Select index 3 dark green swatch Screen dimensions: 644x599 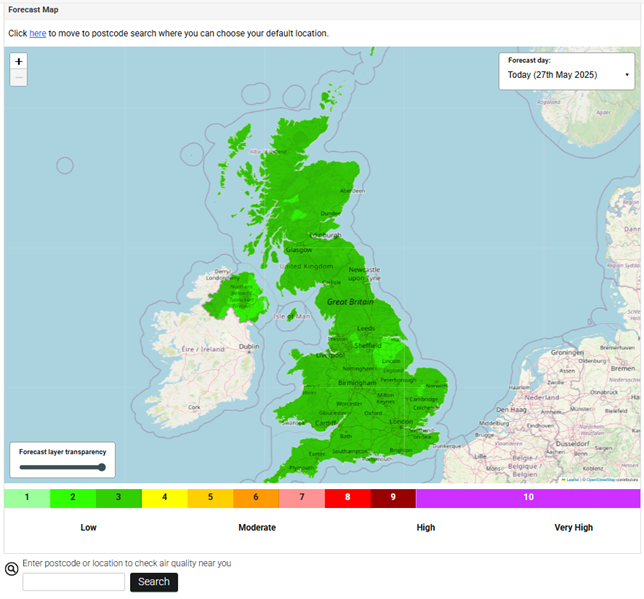[119, 498]
